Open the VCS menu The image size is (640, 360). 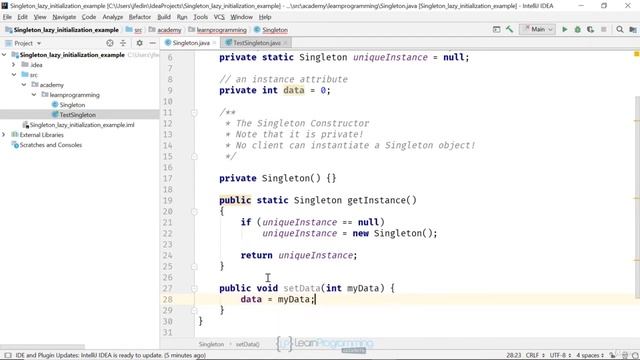click(x=219, y=17)
